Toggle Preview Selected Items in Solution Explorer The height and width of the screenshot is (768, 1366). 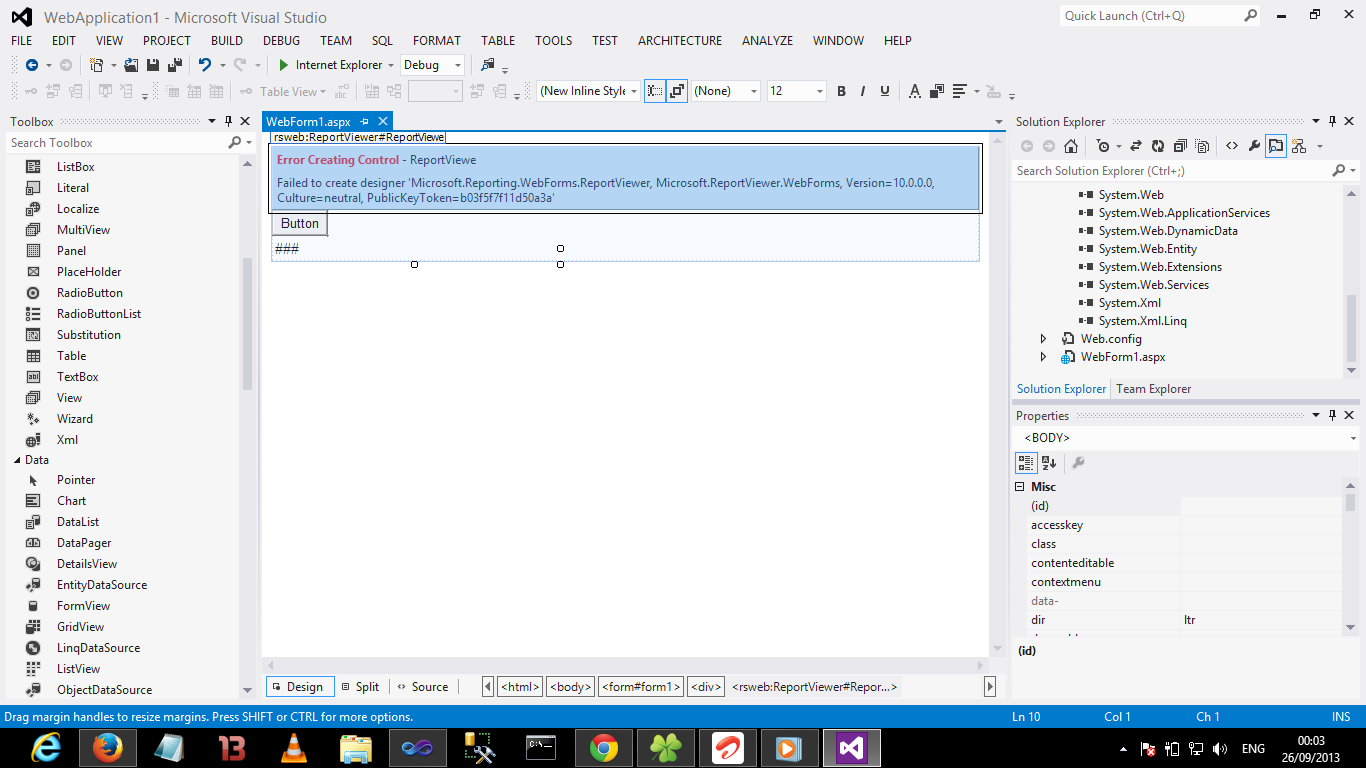click(x=1276, y=146)
